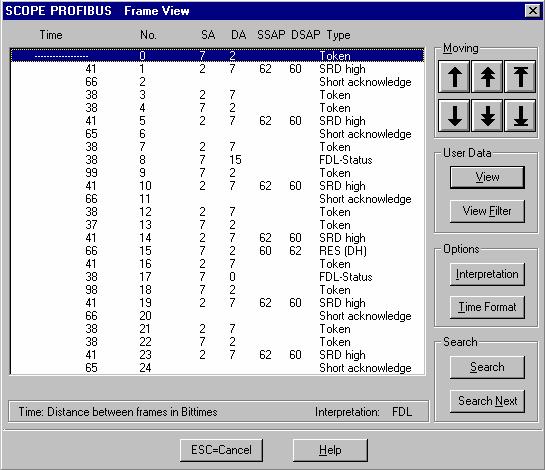Screen dimensions: 545x470
Task: Click the Type column header
Action: tap(338, 35)
